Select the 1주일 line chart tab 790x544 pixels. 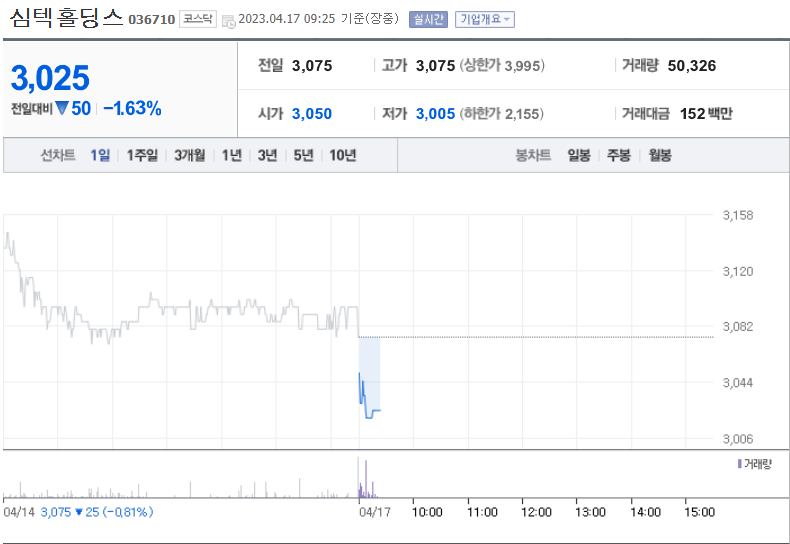(x=142, y=155)
